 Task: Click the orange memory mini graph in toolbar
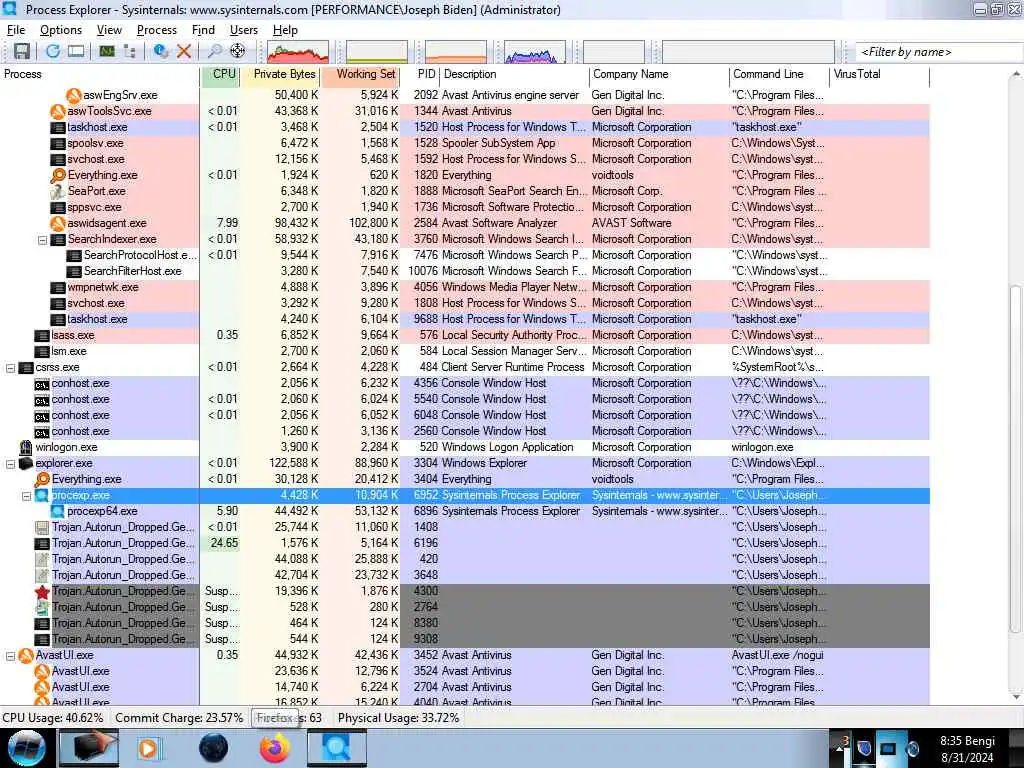[456, 52]
